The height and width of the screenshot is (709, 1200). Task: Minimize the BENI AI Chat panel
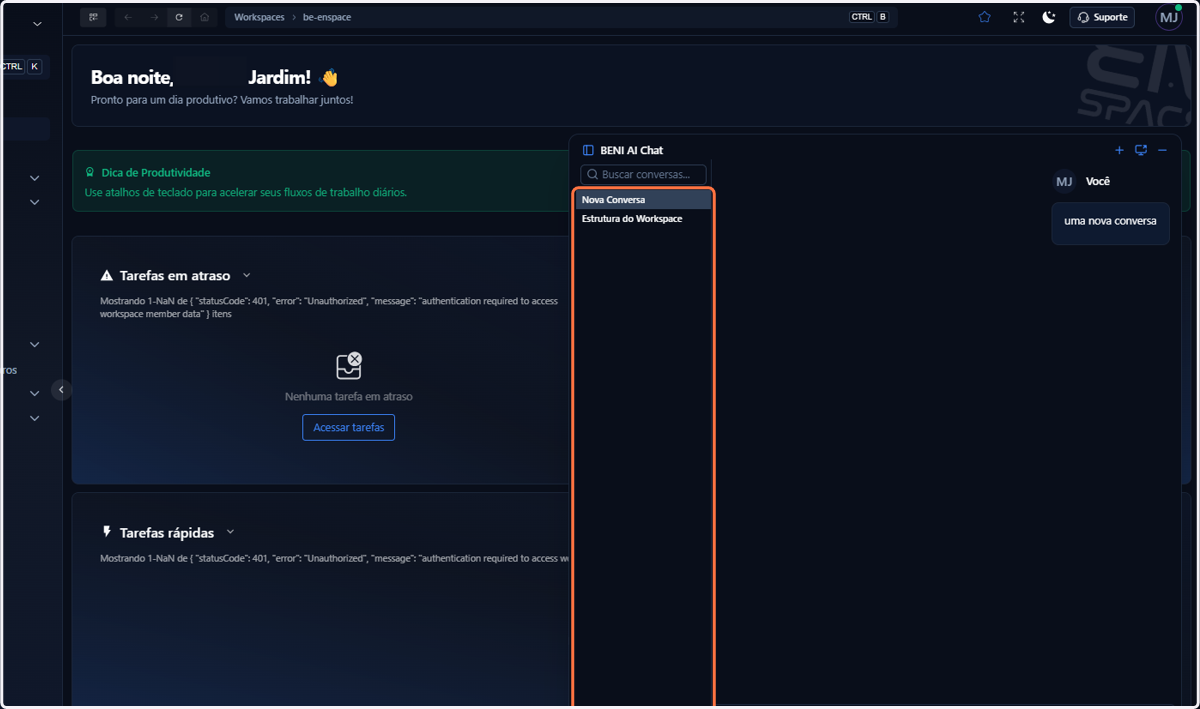pyautogui.click(x=1162, y=150)
